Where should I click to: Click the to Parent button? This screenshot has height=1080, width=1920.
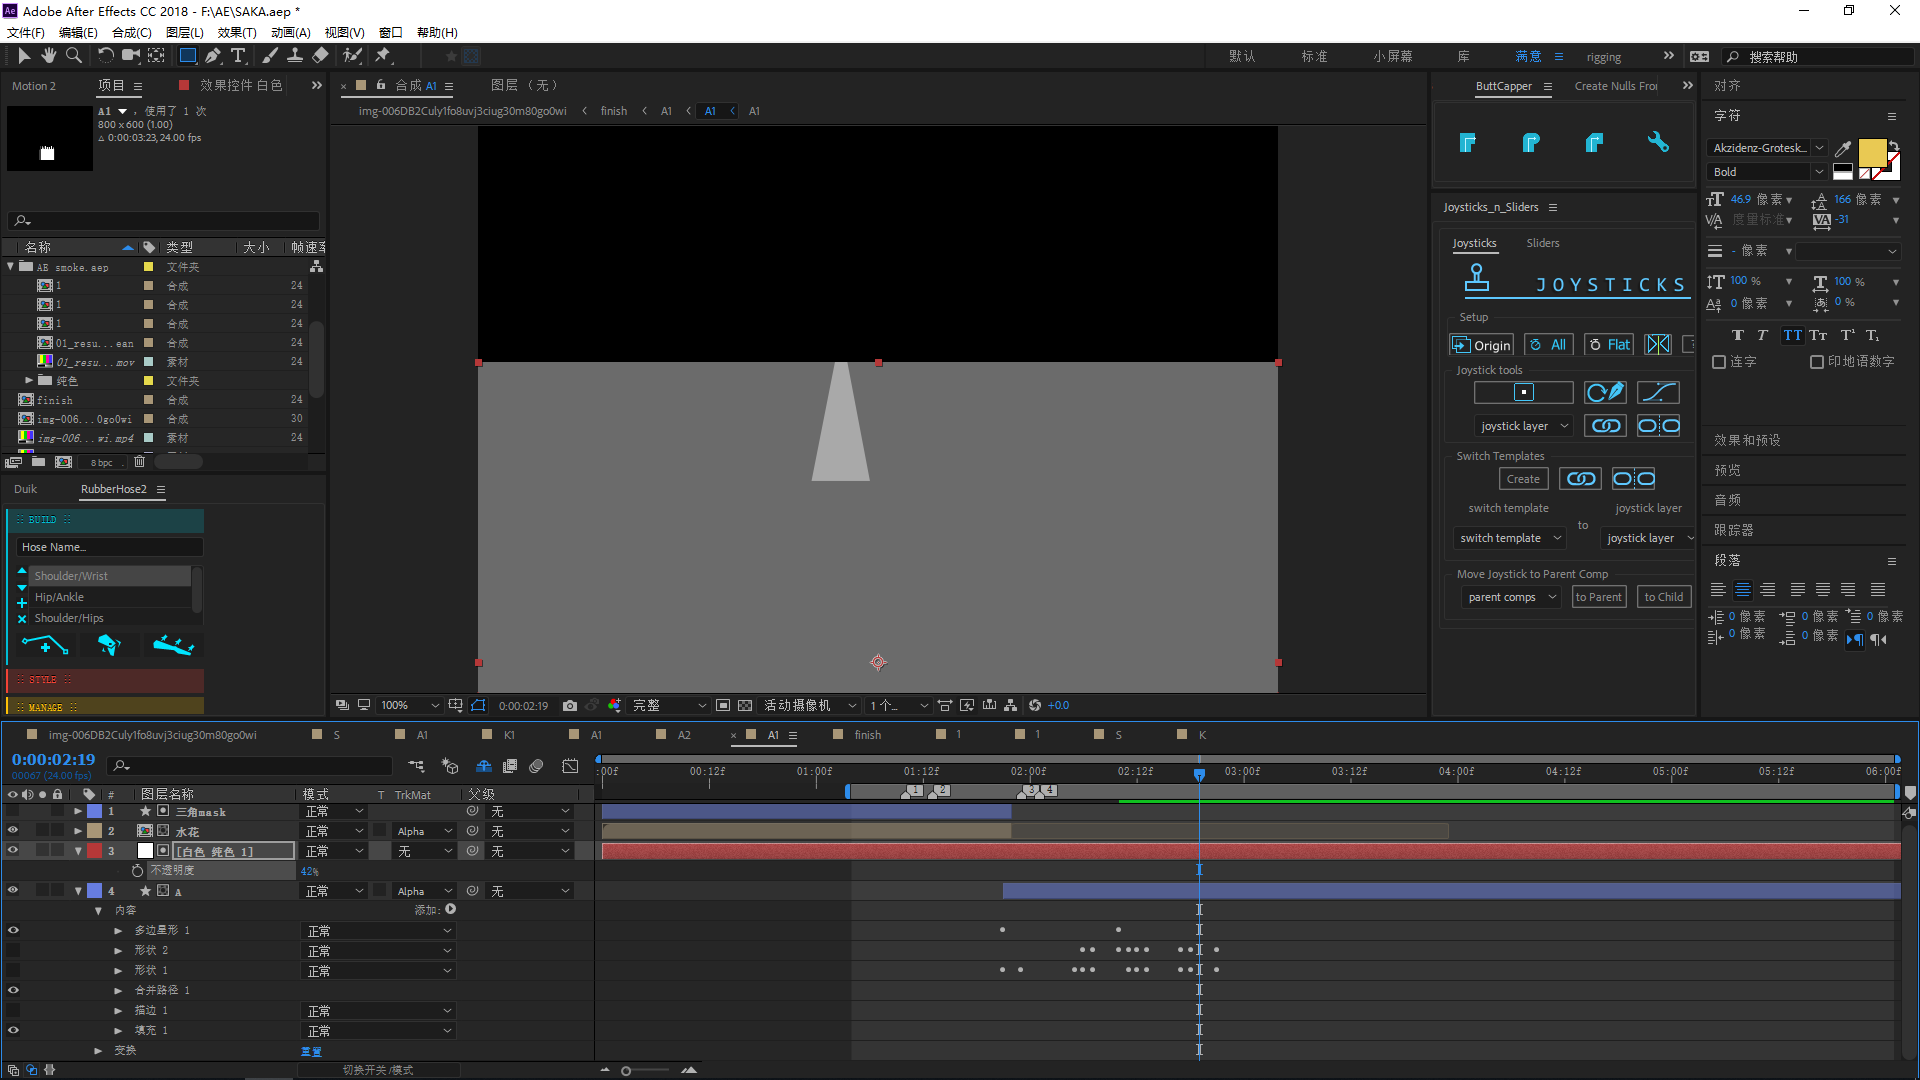pyautogui.click(x=1599, y=597)
